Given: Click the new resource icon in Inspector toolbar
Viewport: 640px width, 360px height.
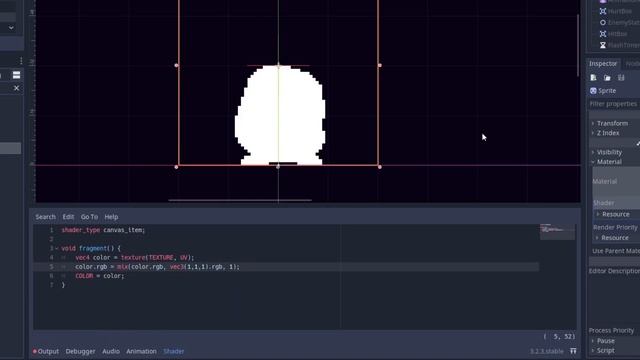Looking at the screenshot, I should pos(593,78).
